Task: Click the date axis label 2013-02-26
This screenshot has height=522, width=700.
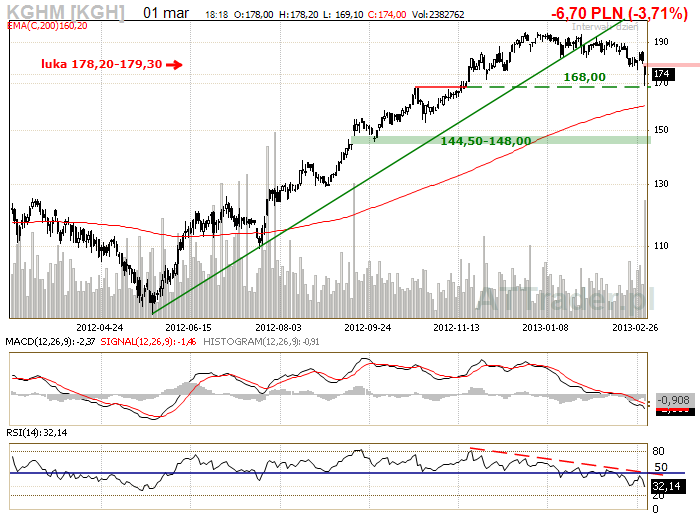Action: pyautogui.click(x=635, y=328)
